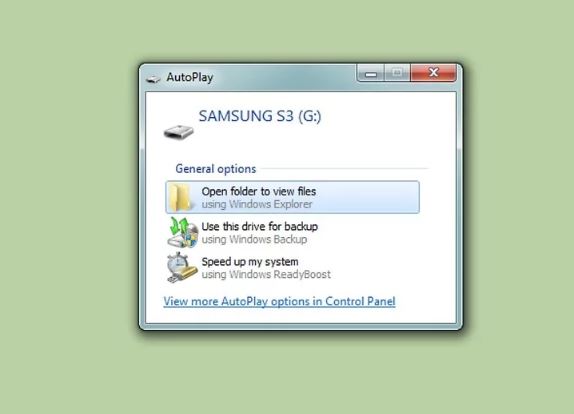
Task: Click the small drive icon in title bar
Action: [153, 78]
